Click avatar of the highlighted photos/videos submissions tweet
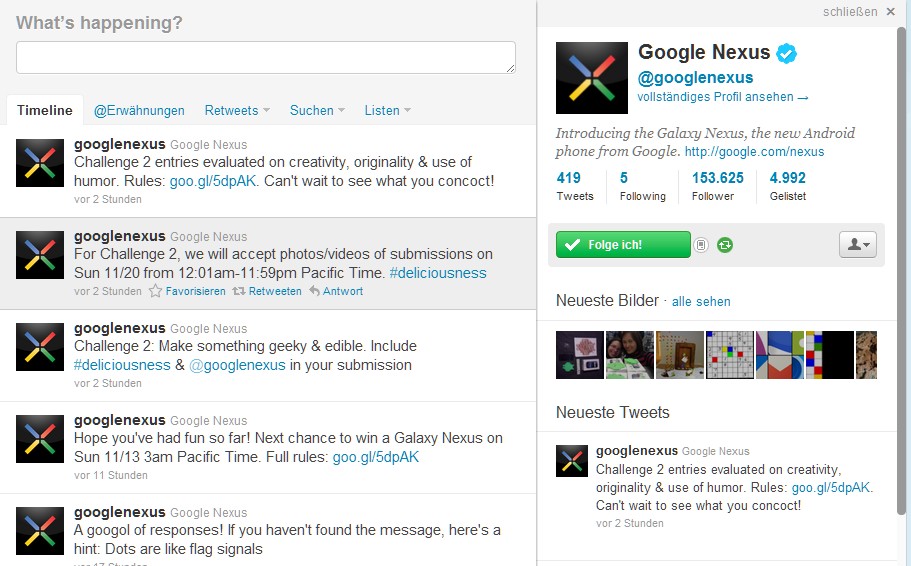This screenshot has height=566, width=911. [40, 255]
